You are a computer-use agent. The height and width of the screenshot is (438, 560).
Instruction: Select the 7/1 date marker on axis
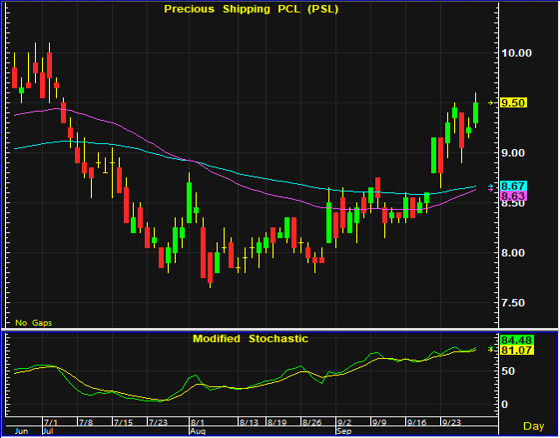(x=48, y=423)
